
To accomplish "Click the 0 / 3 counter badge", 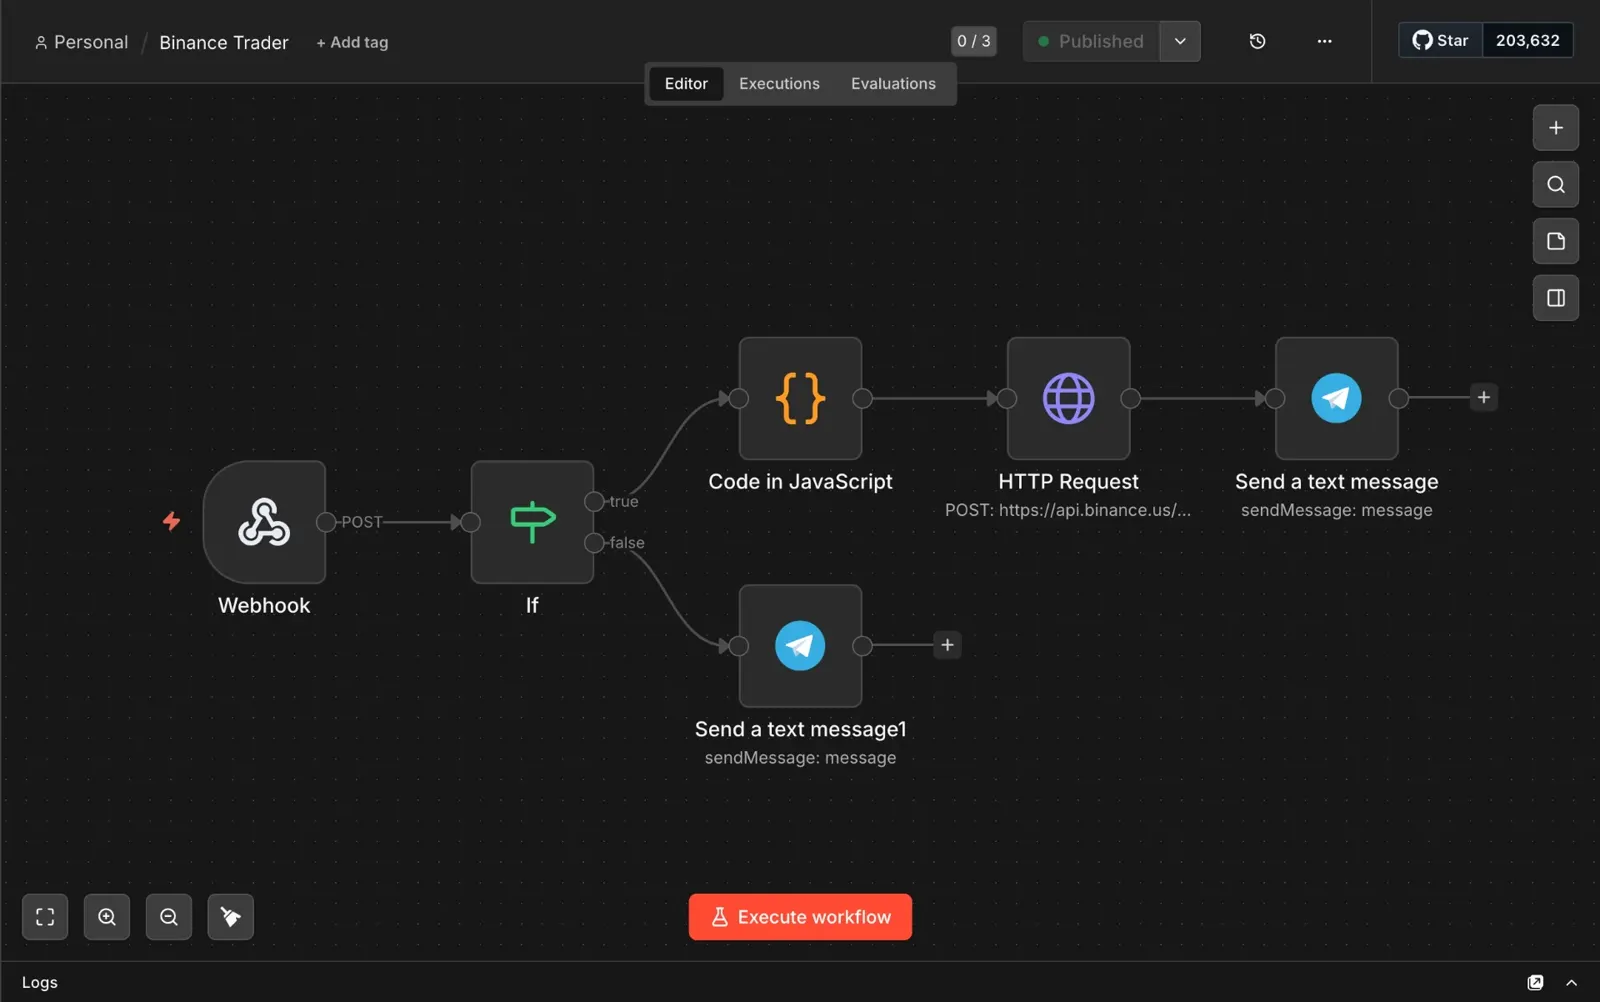I will point(973,41).
